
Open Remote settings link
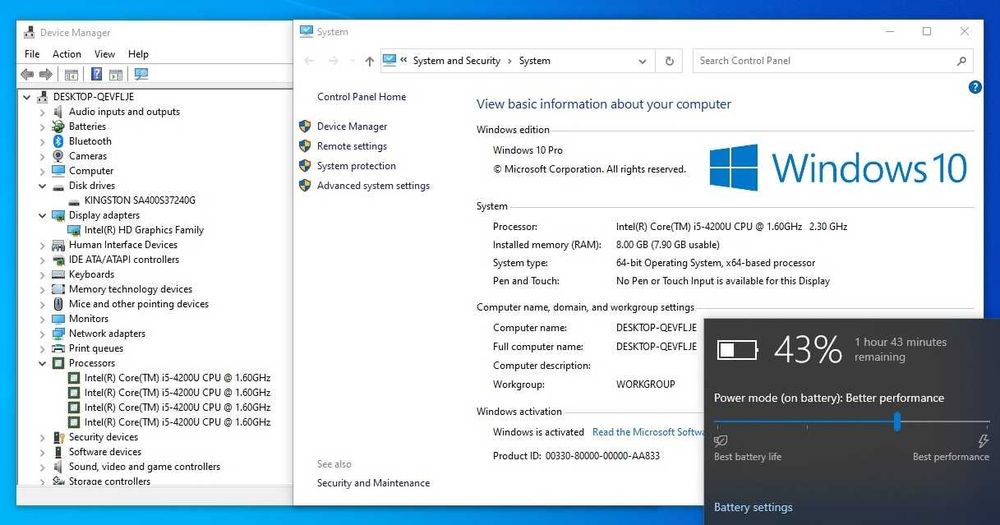click(x=352, y=146)
